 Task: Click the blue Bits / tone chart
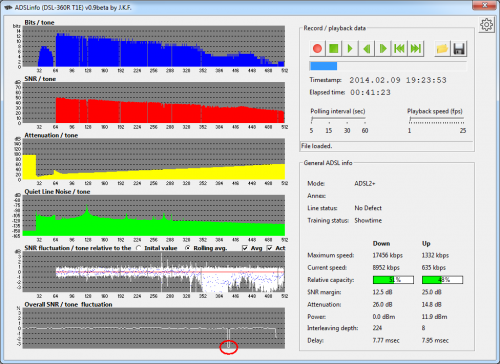[154, 46]
